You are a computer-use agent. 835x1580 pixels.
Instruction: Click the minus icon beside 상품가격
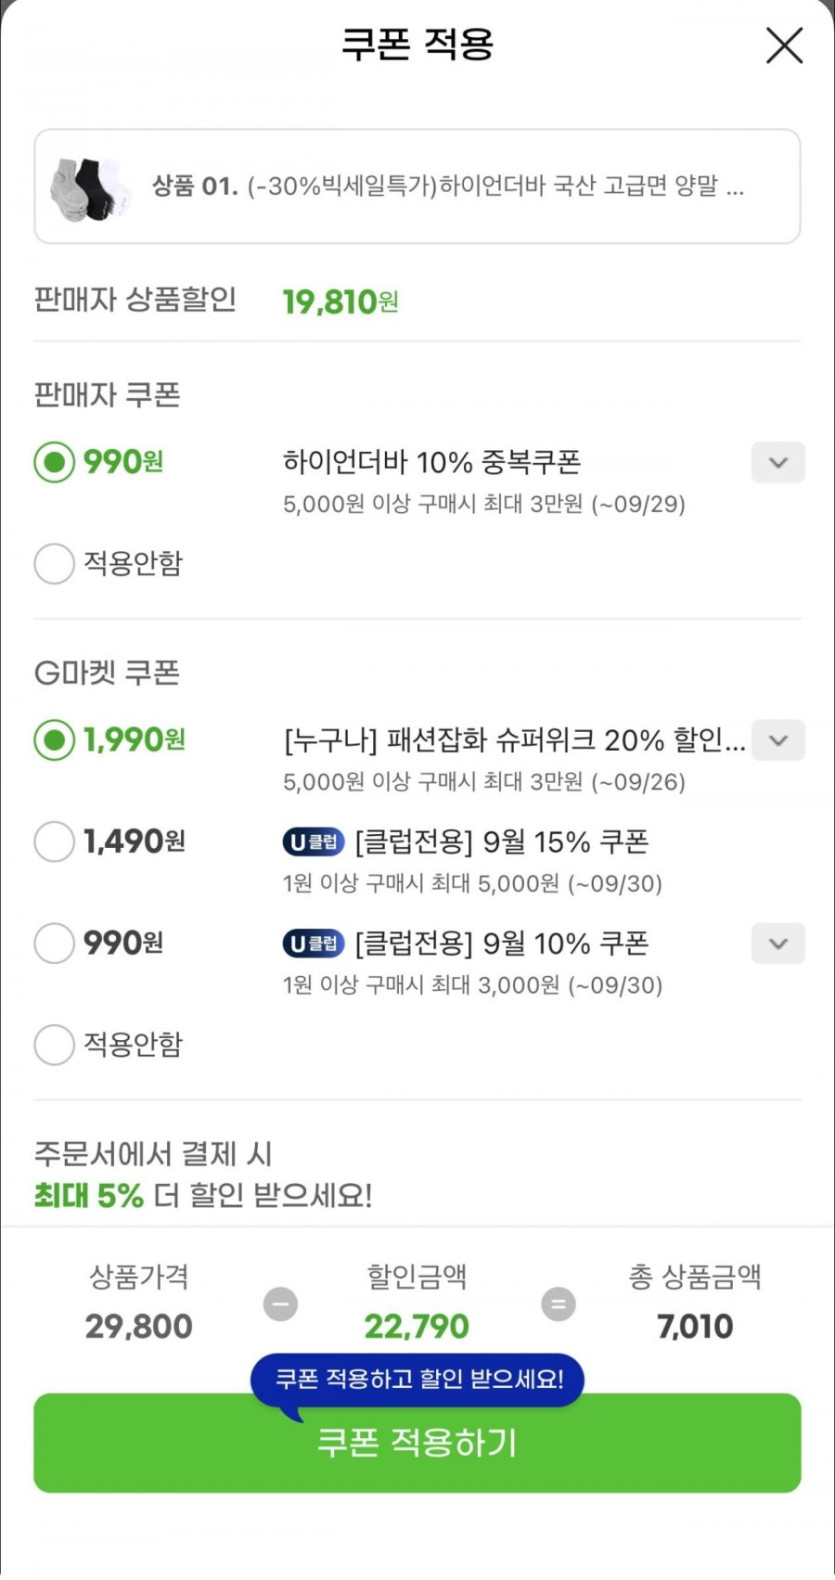pos(280,1304)
